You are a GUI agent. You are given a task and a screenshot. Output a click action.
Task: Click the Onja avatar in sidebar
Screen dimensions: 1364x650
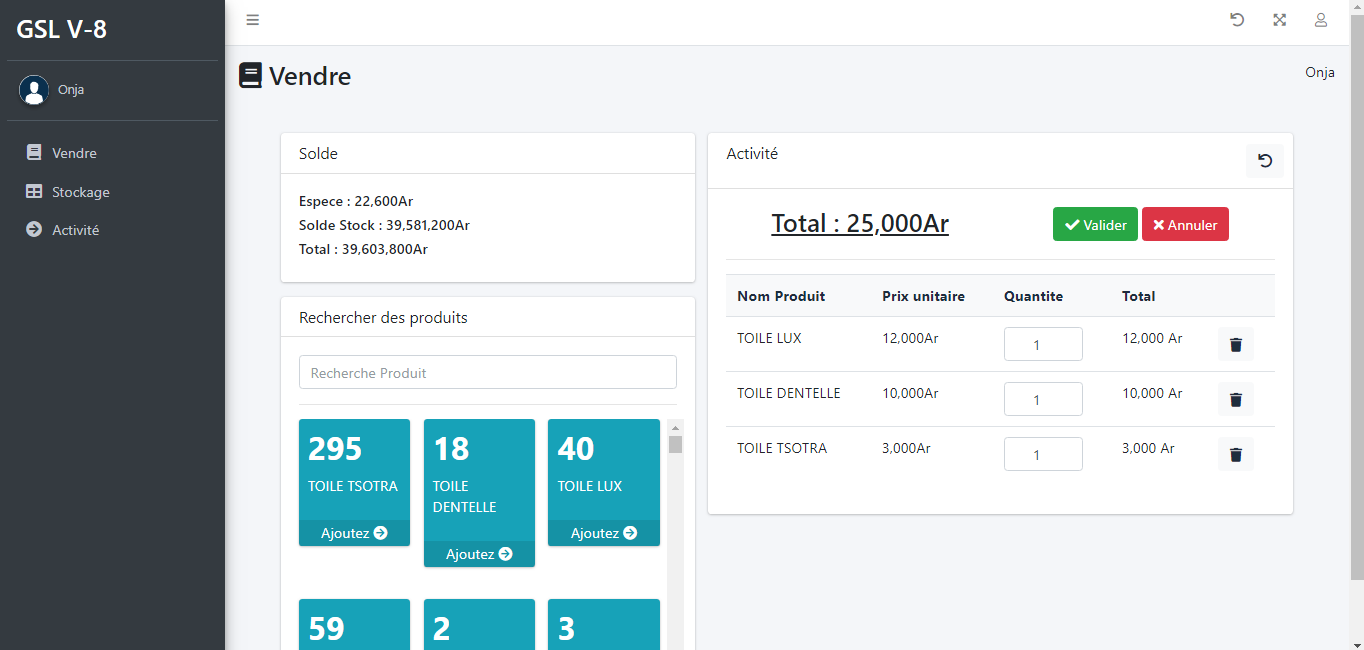[34, 90]
